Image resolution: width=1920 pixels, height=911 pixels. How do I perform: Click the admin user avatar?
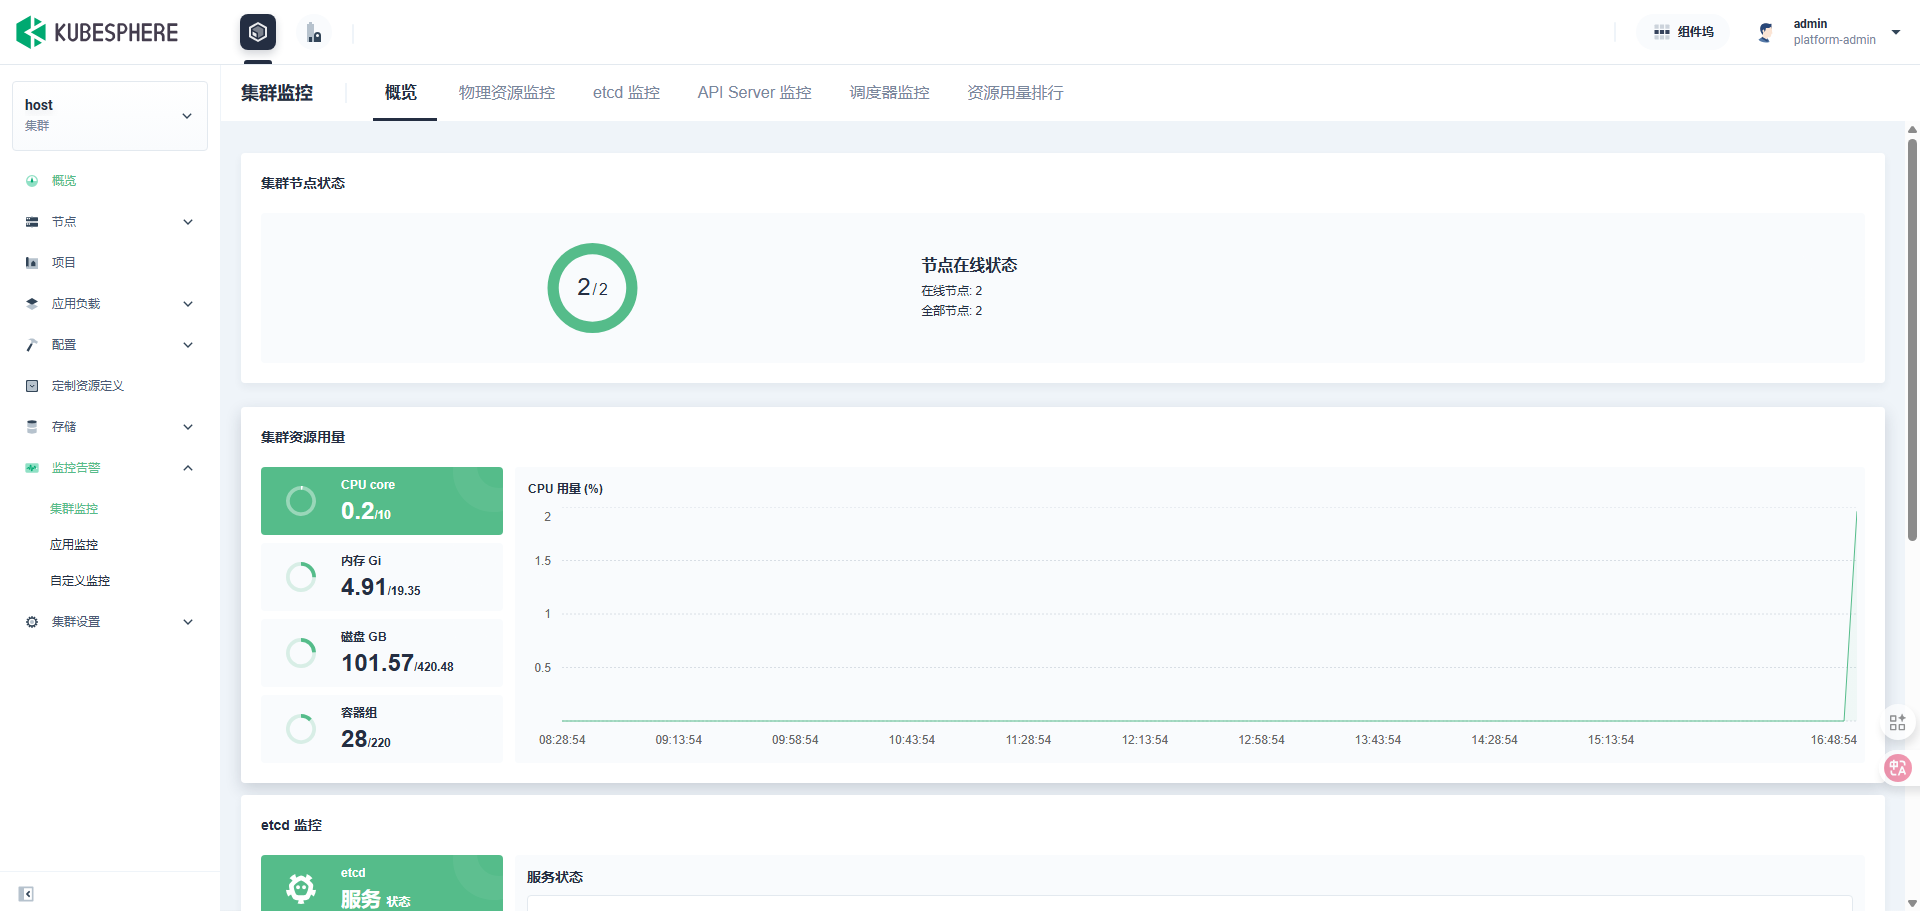[x=1766, y=32]
